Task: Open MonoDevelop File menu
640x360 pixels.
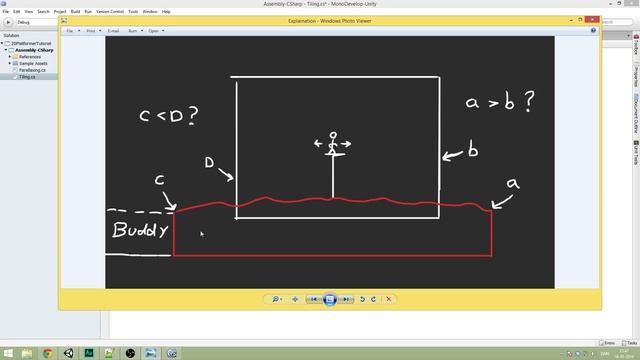Action: (6, 11)
